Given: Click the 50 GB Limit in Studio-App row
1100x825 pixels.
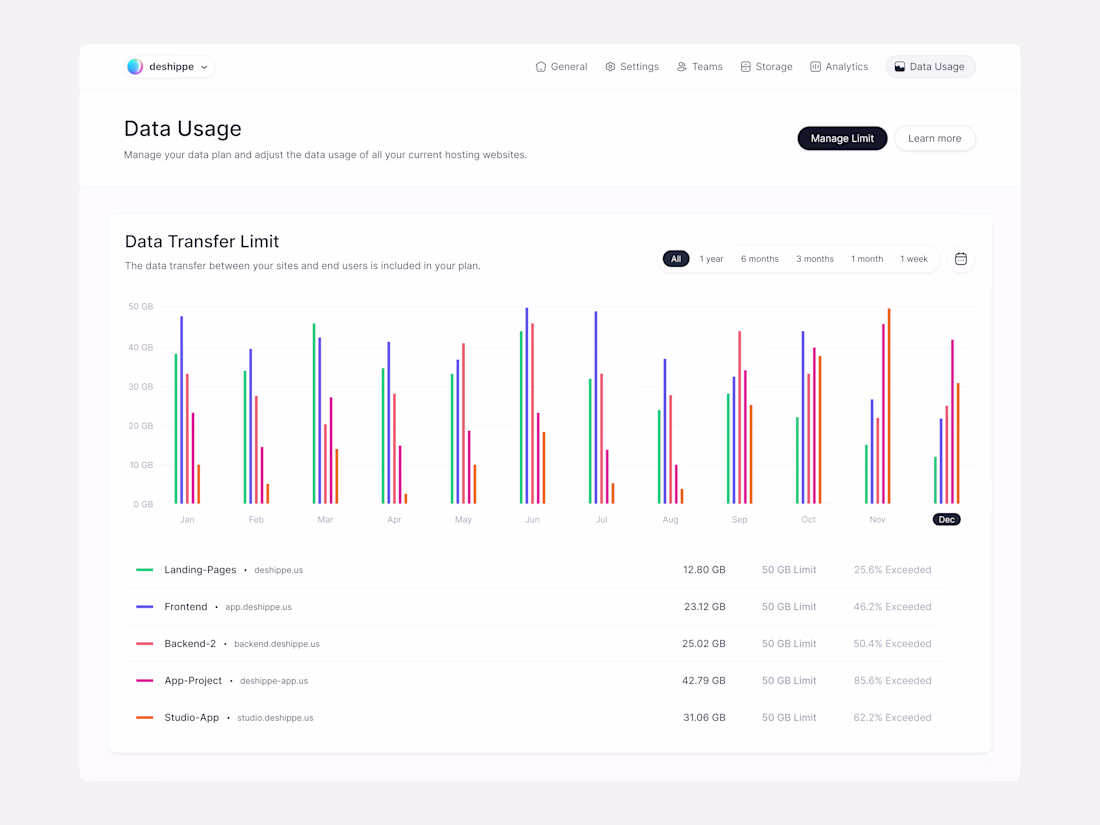Looking at the screenshot, I should pos(789,718).
